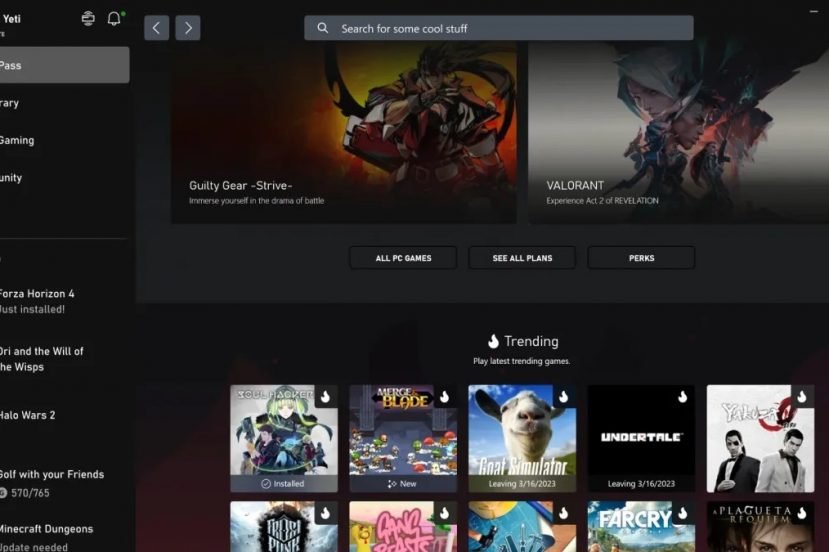This screenshot has width=829, height=552.
Task: Click the gamerscore icon beside 570/765
Action: [3, 493]
